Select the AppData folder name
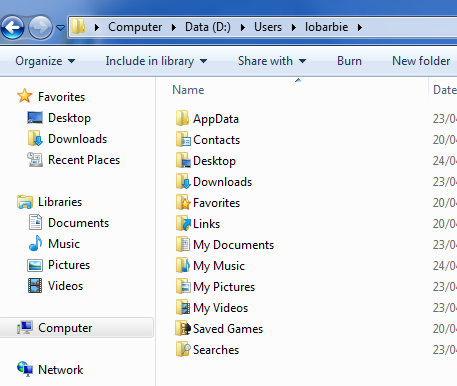457x386 pixels. 216,119
